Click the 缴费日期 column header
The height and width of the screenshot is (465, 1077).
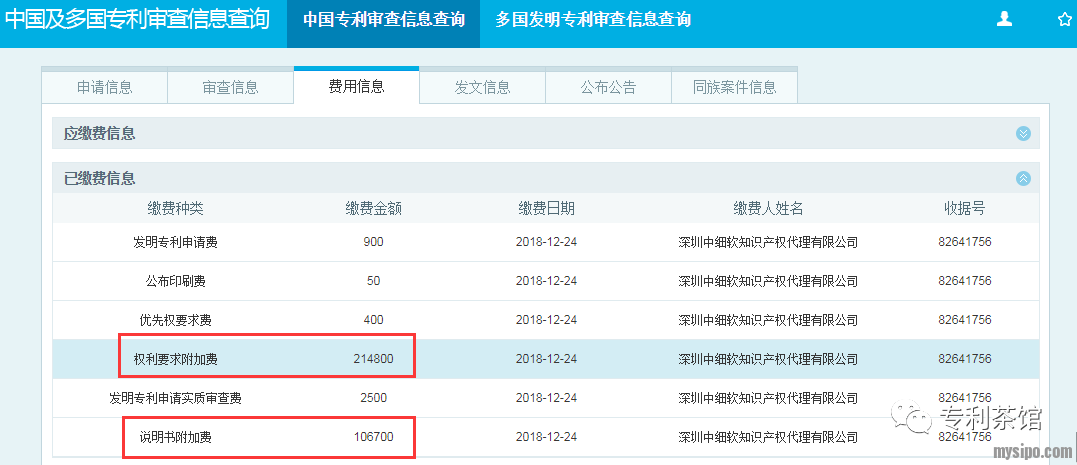click(x=546, y=208)
